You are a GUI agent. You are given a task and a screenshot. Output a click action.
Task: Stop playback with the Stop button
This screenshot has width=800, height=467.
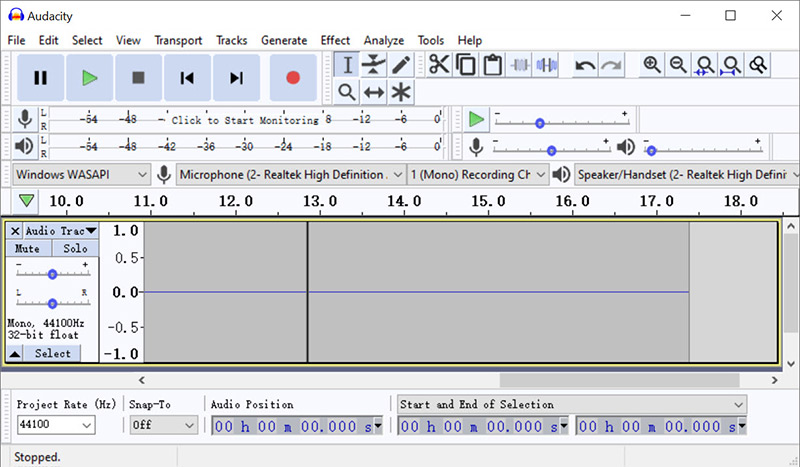pyautogui.click(x=138, y=78)
